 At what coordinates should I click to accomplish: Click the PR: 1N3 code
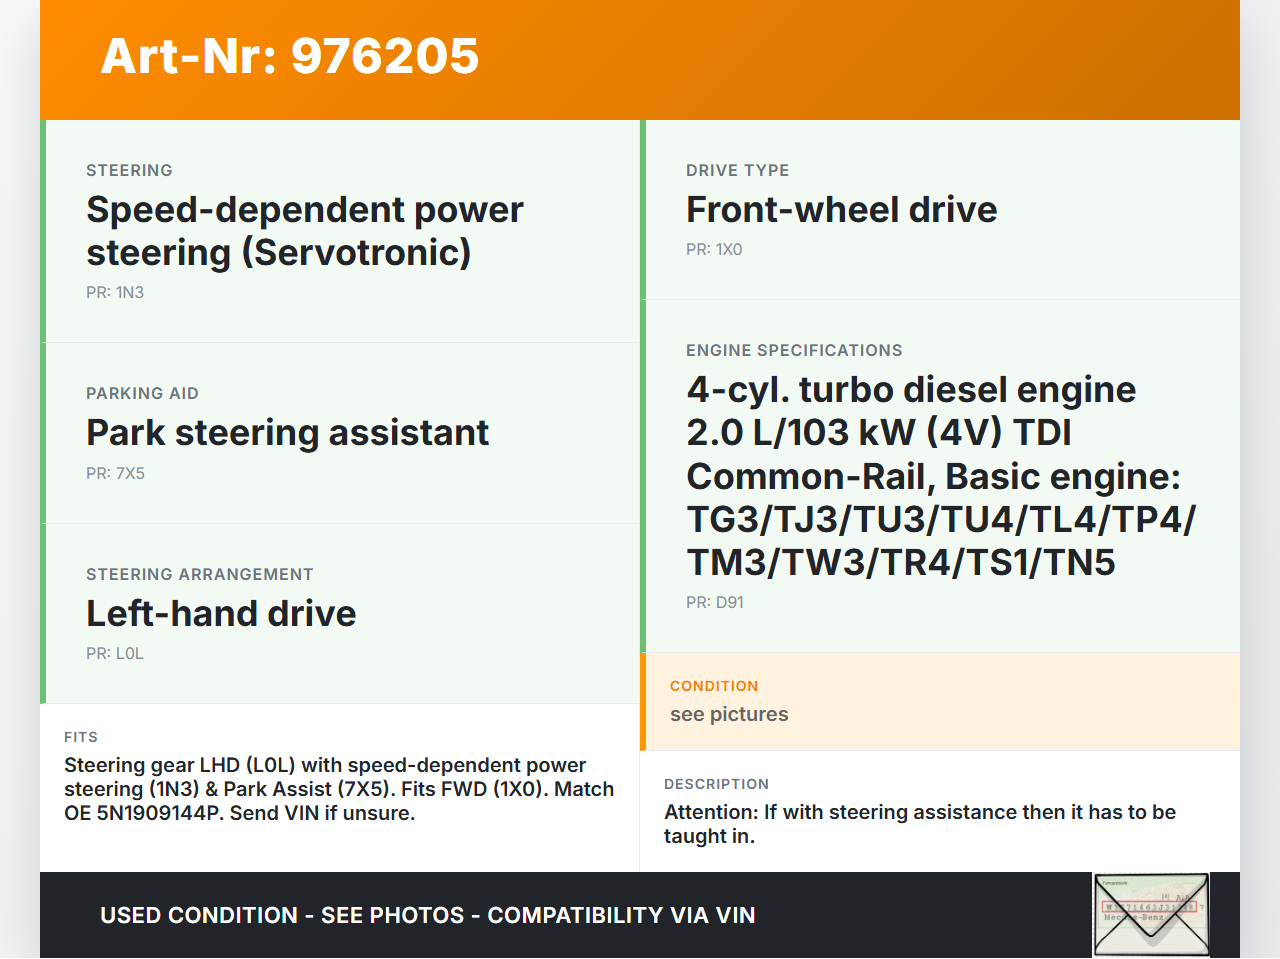tap(115, 293)
